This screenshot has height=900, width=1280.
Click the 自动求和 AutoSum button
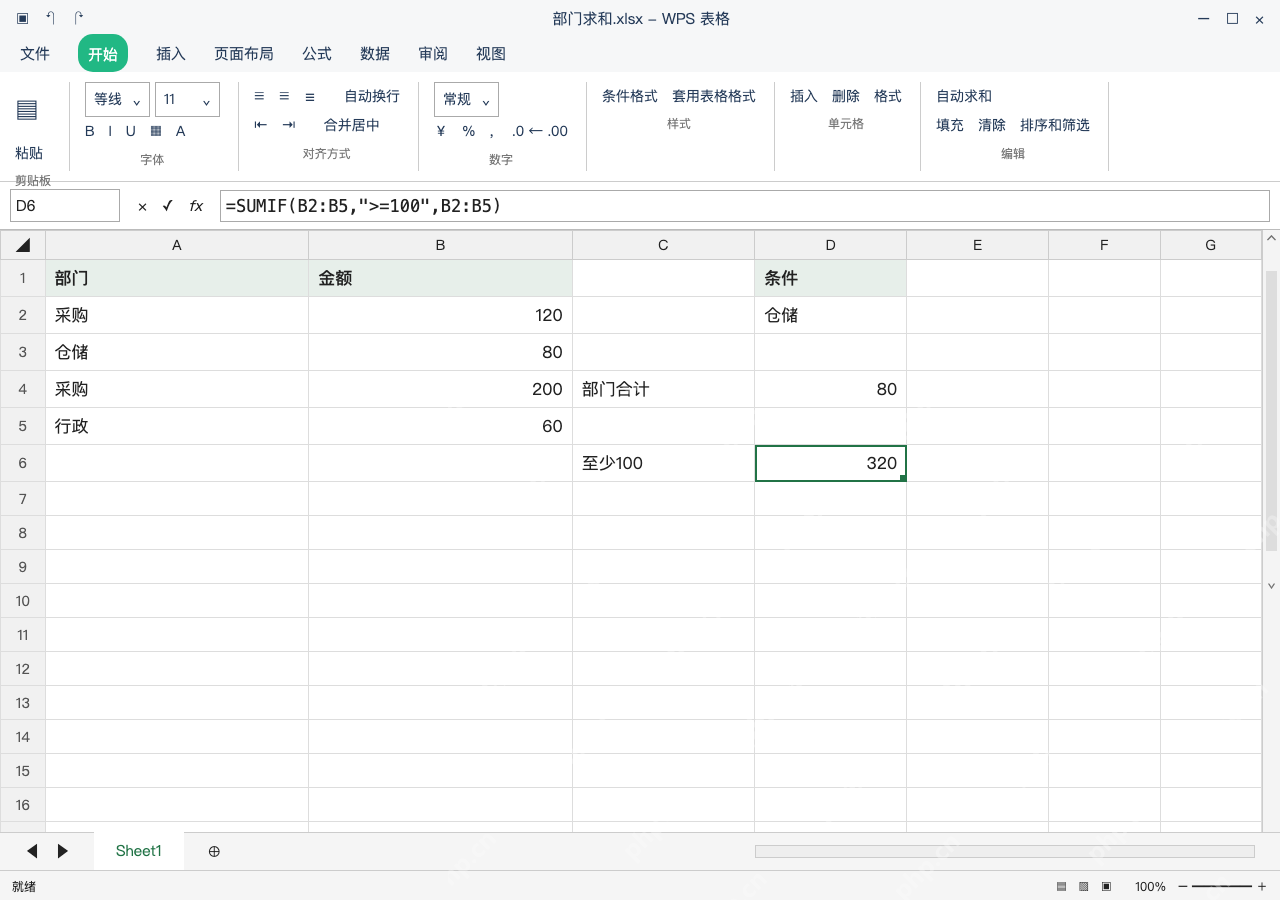[964, 96]
